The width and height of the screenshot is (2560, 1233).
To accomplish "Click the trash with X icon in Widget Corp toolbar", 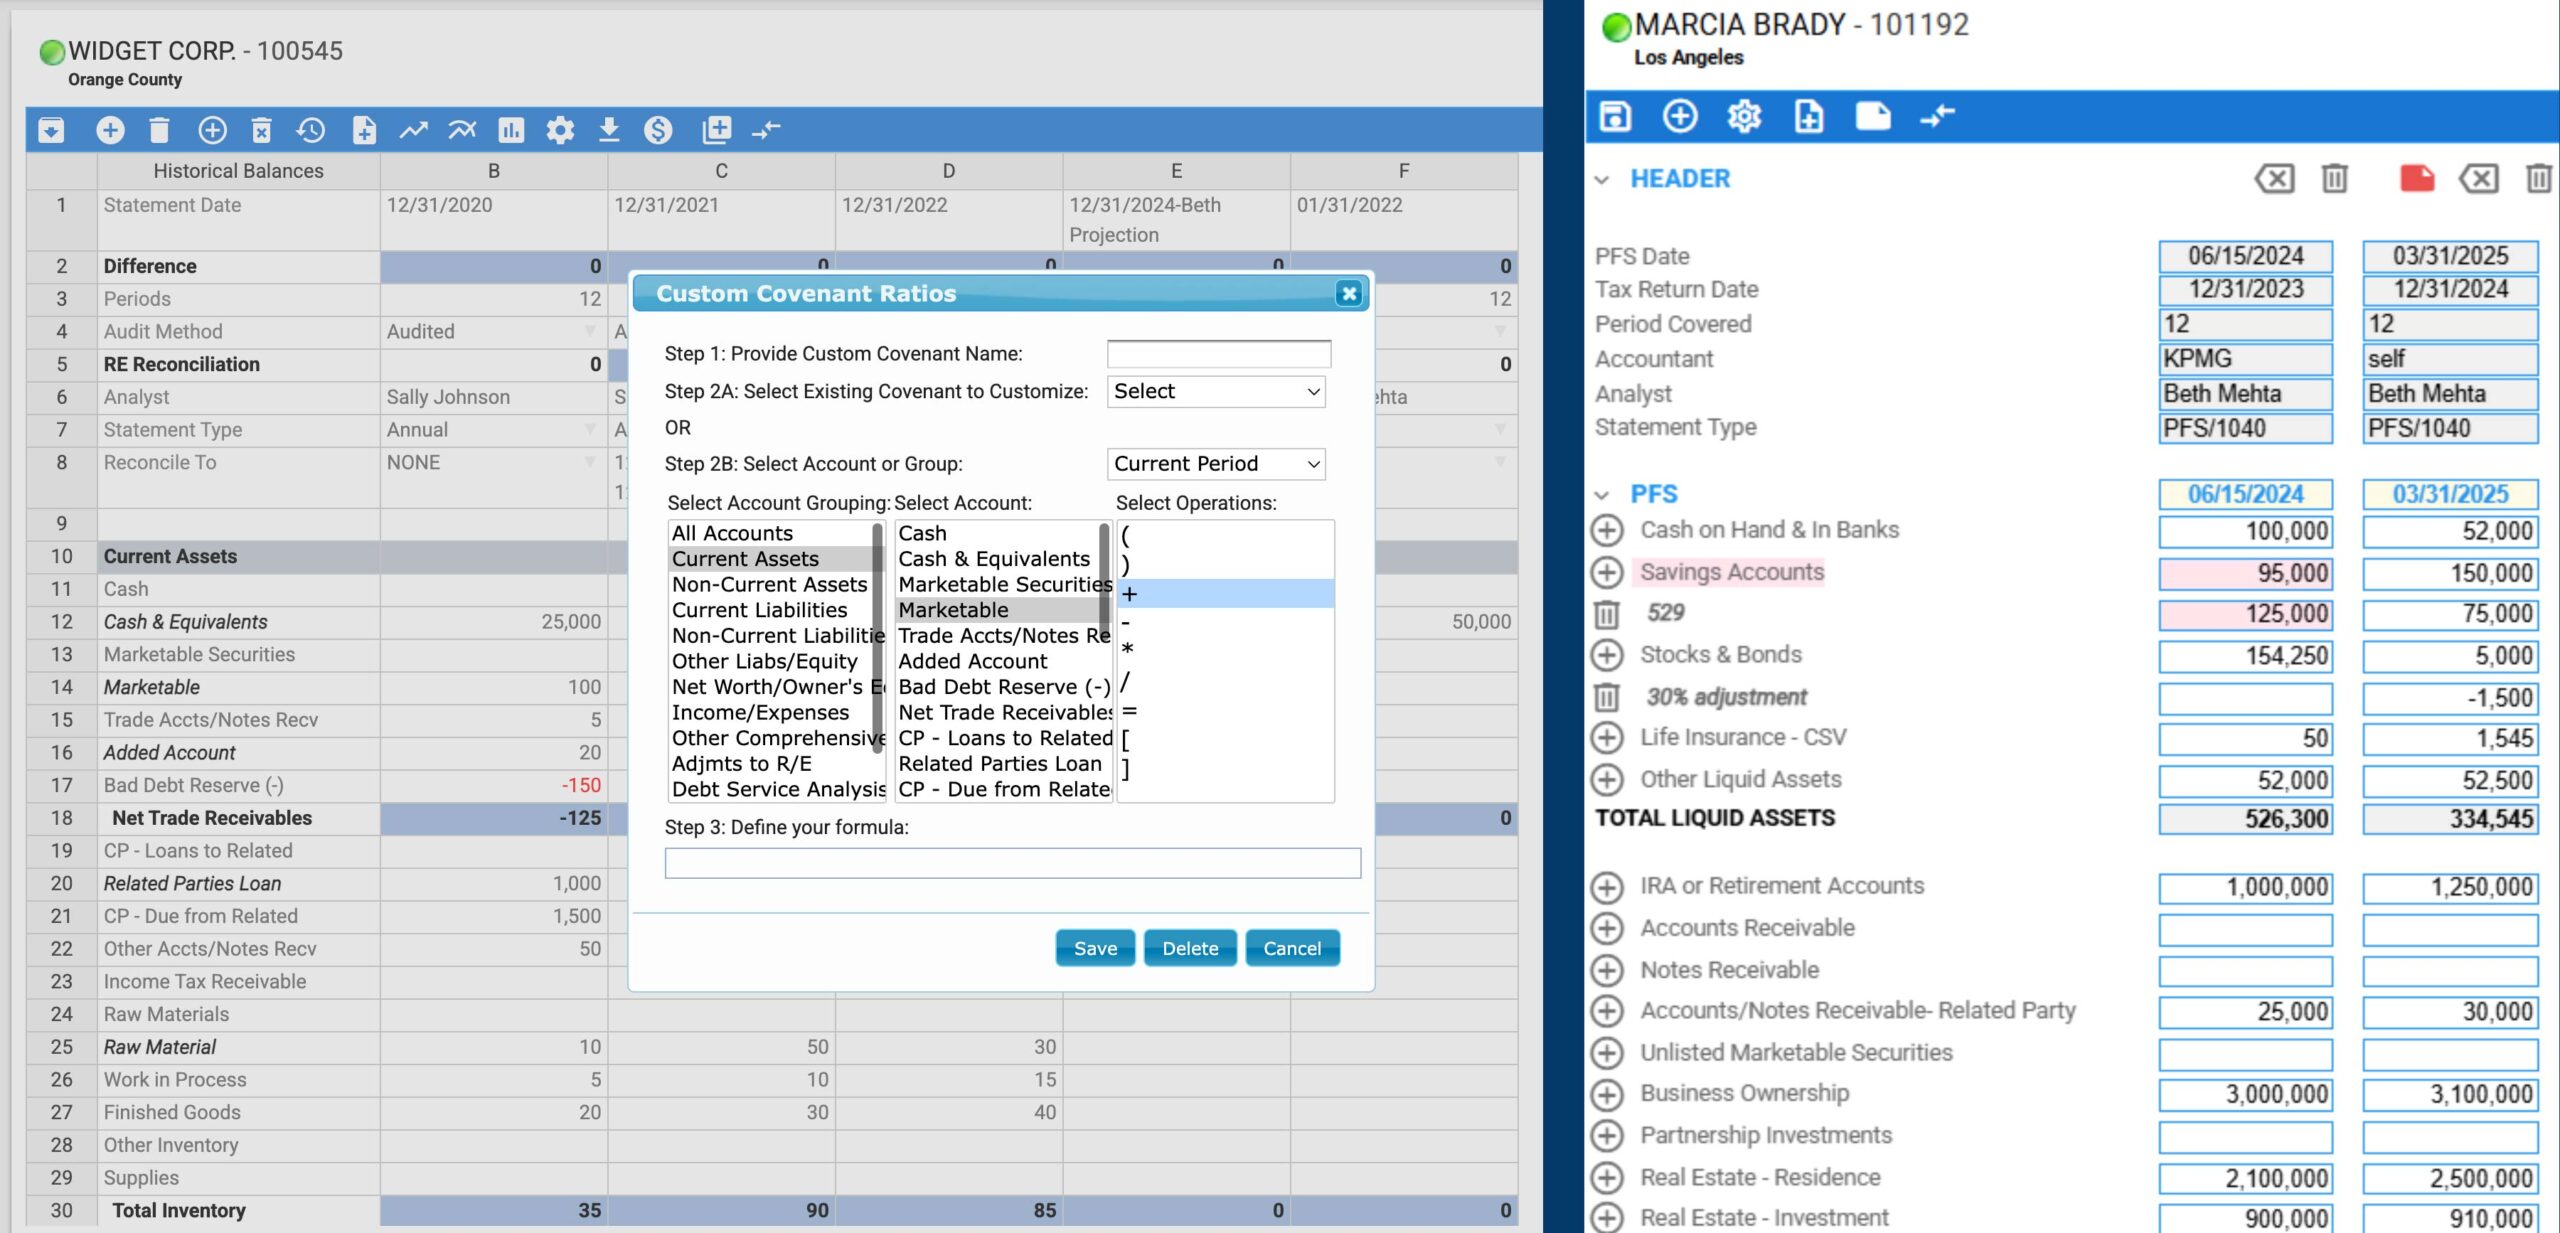I will (x=261, y=130).
